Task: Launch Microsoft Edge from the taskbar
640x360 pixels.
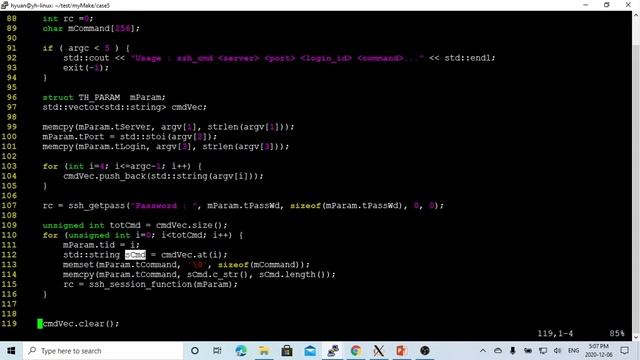Action: (241, 351)
